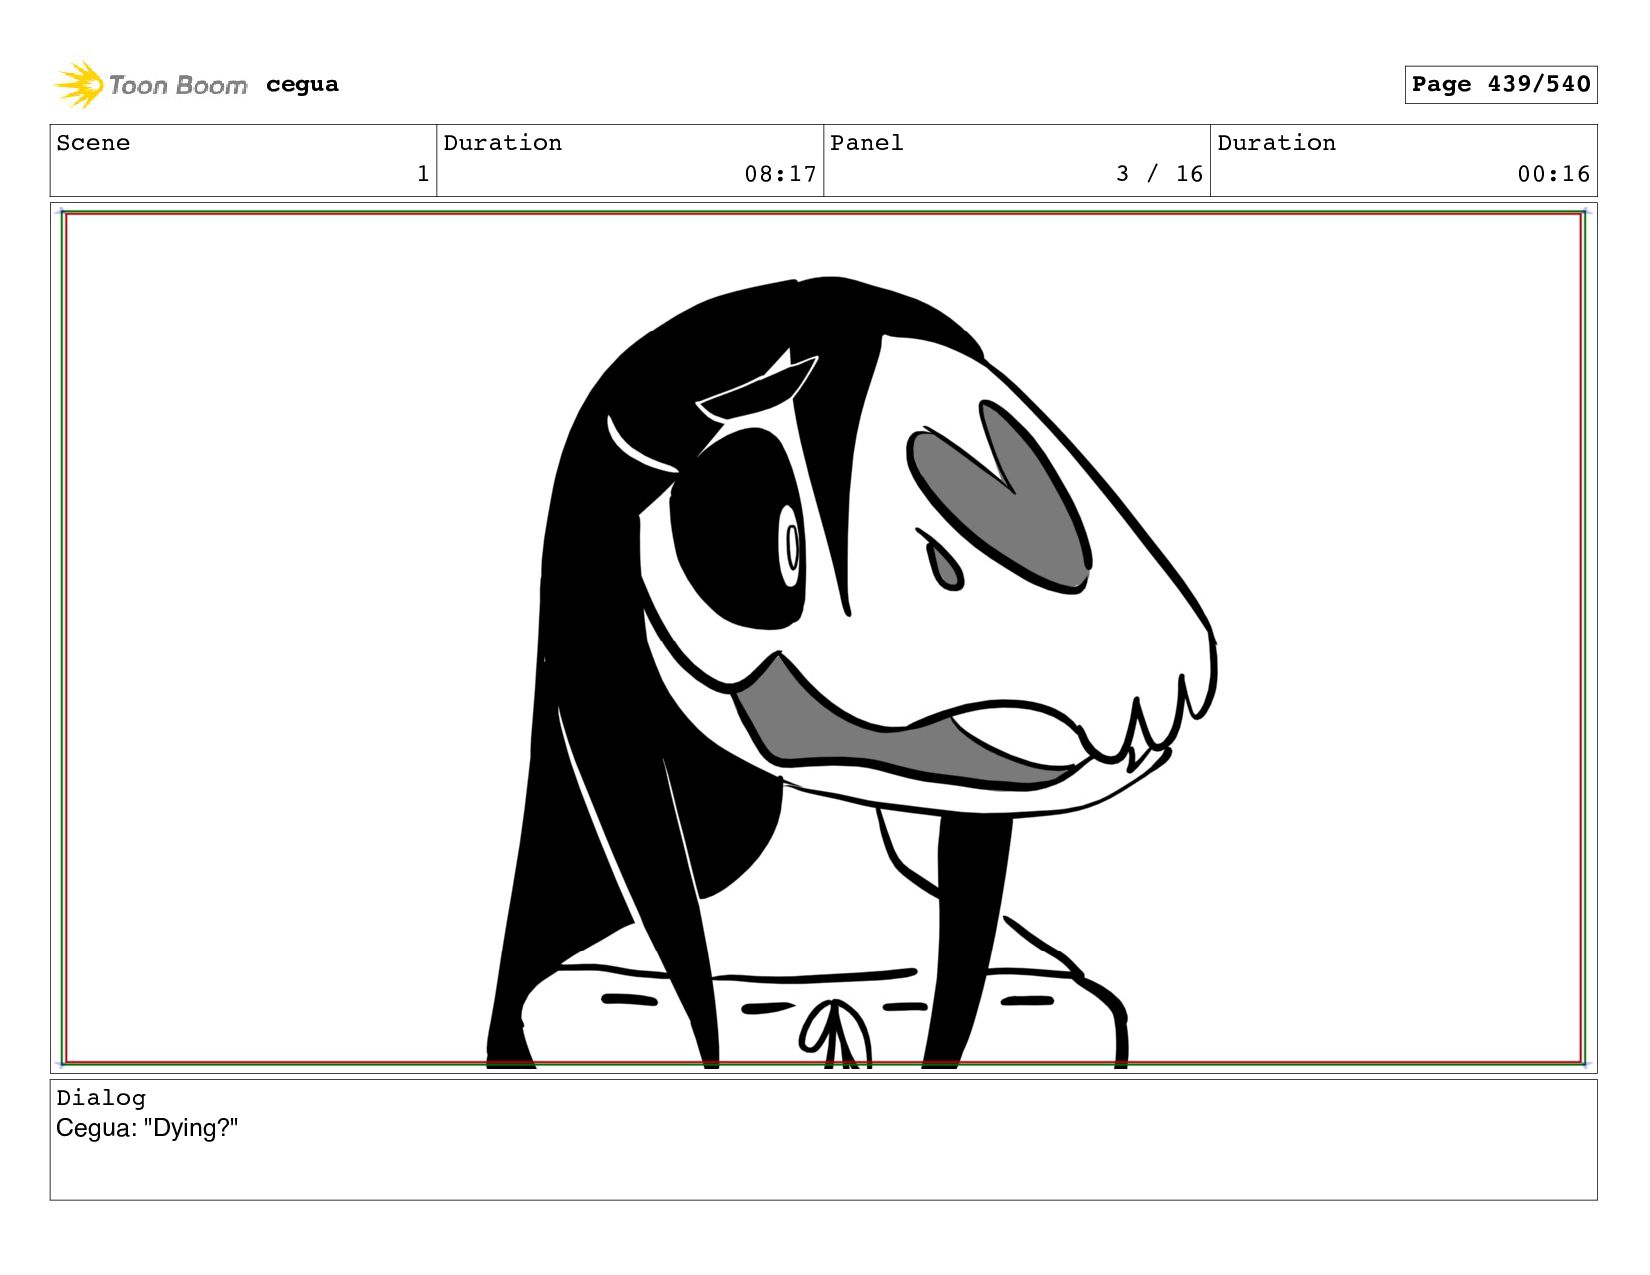Click the panel duration value '00:16'
This screenshot has width=1650, height=1275.
point(1553,174)
